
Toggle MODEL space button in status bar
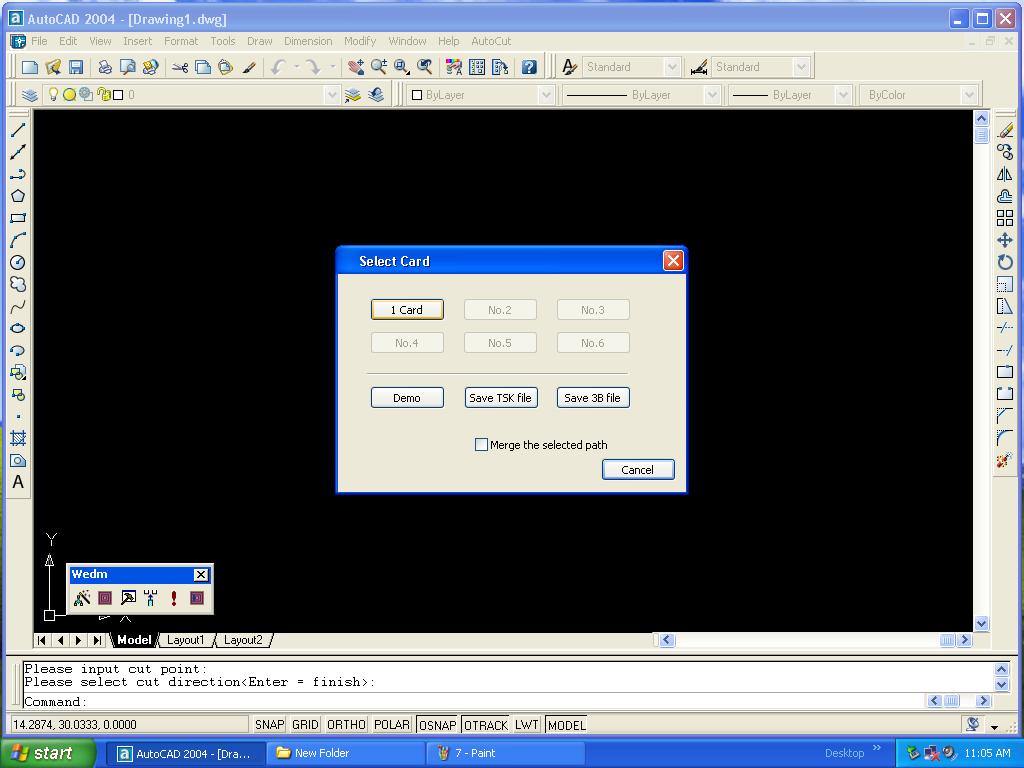click(567, 725)
